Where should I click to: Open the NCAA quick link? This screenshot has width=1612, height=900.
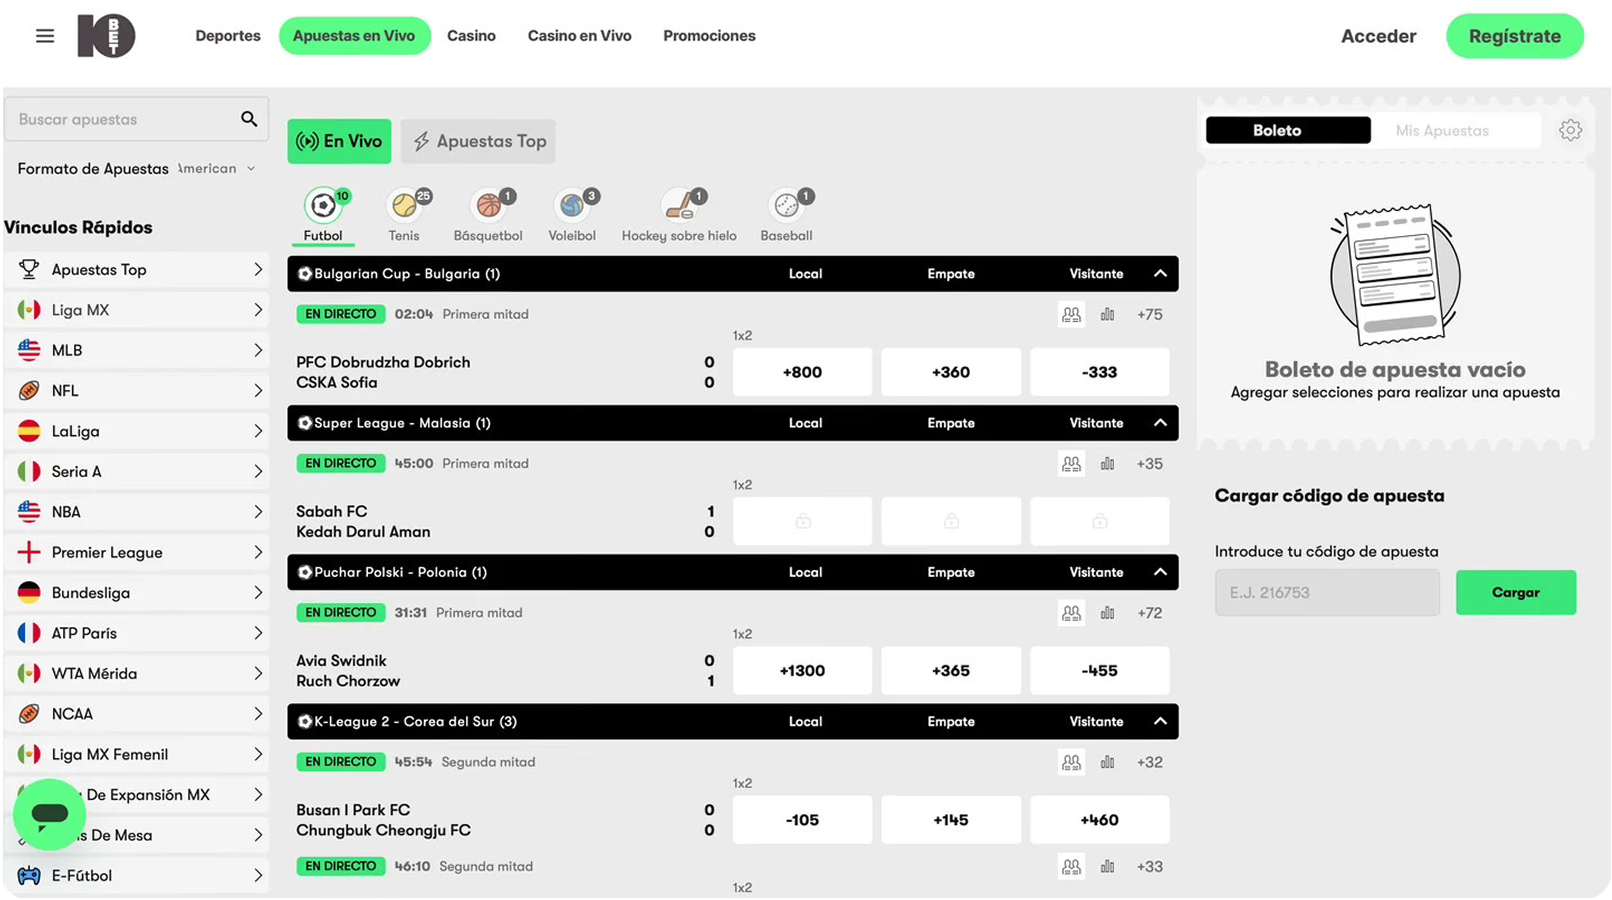(x=137, y=714)
